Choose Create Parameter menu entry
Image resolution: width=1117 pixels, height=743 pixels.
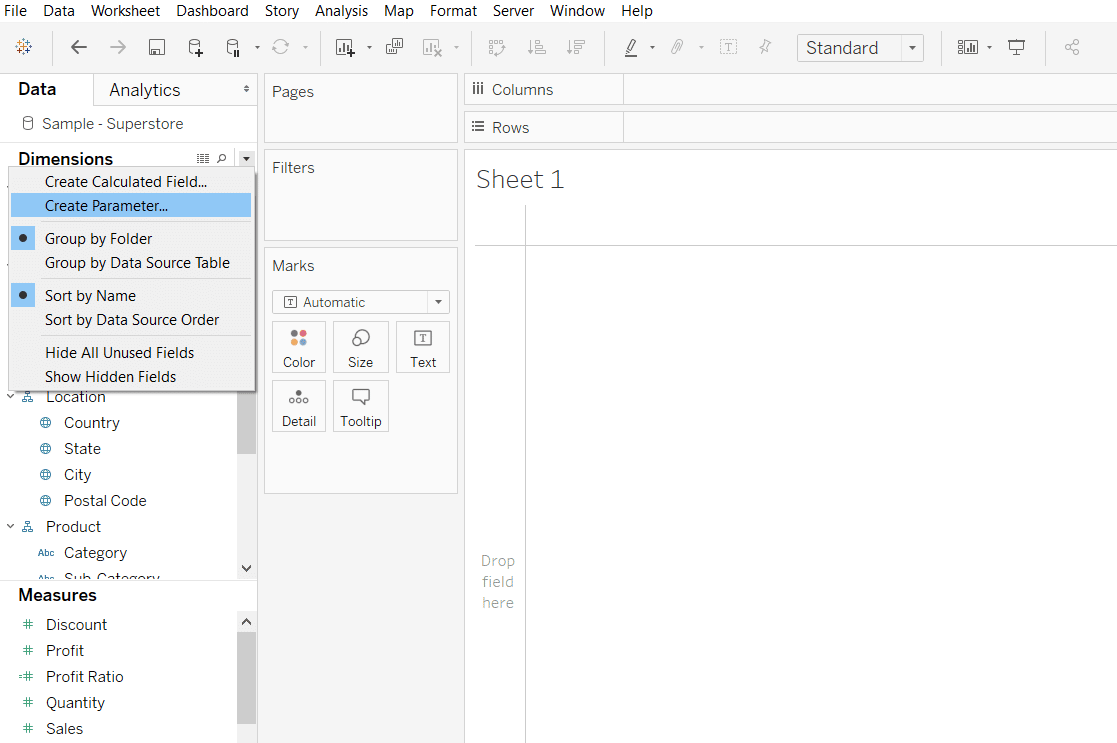[x=131, y=206]
